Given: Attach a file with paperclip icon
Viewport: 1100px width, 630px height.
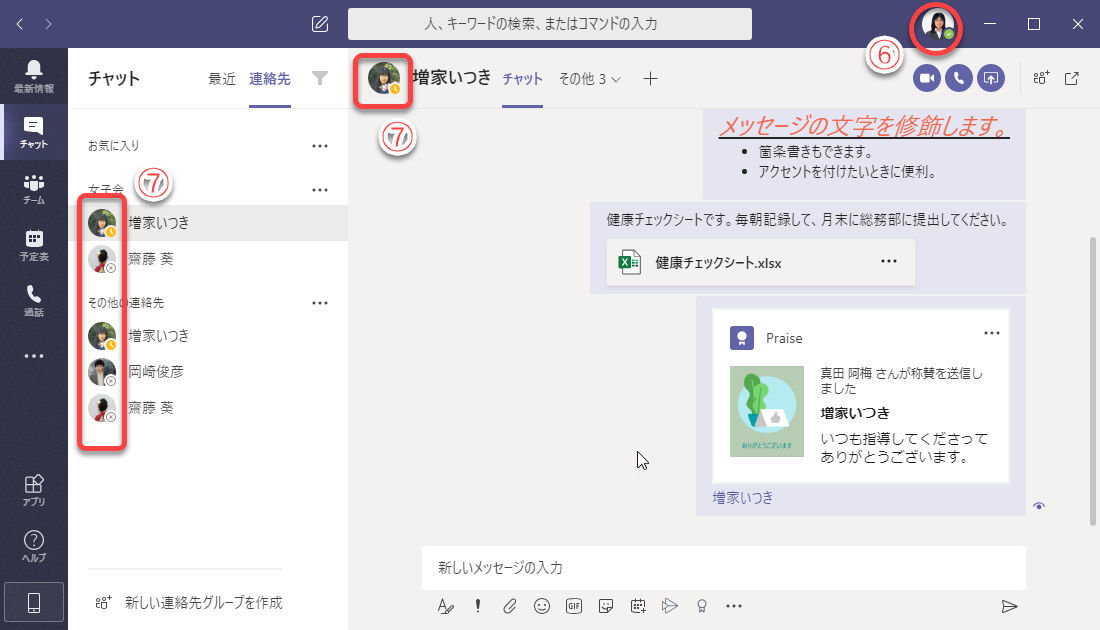Looking at the screenshot, I should tap(510, 606).
